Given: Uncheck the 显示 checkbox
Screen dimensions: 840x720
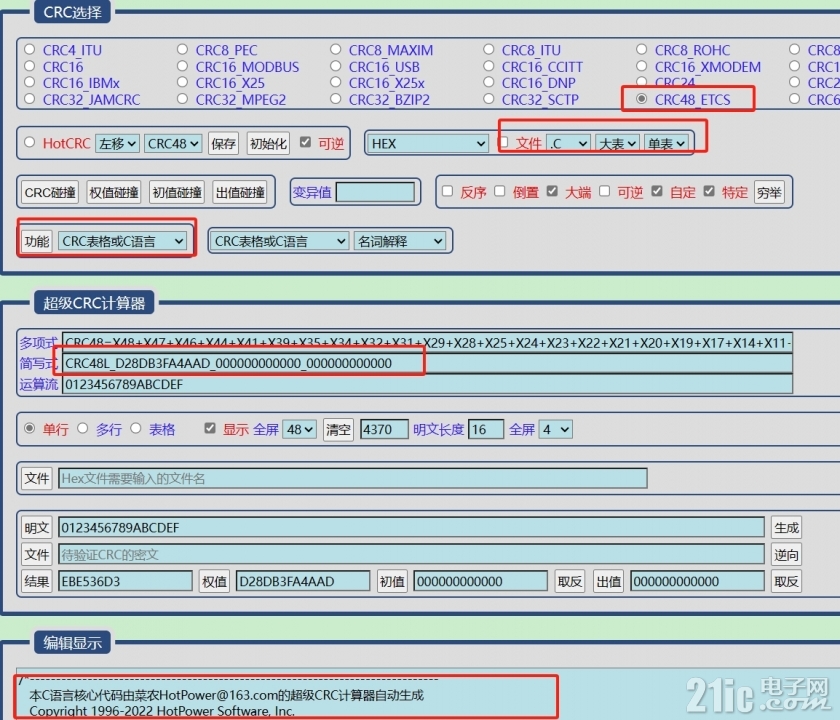Looking at the screenshot, I should (210, 428).
